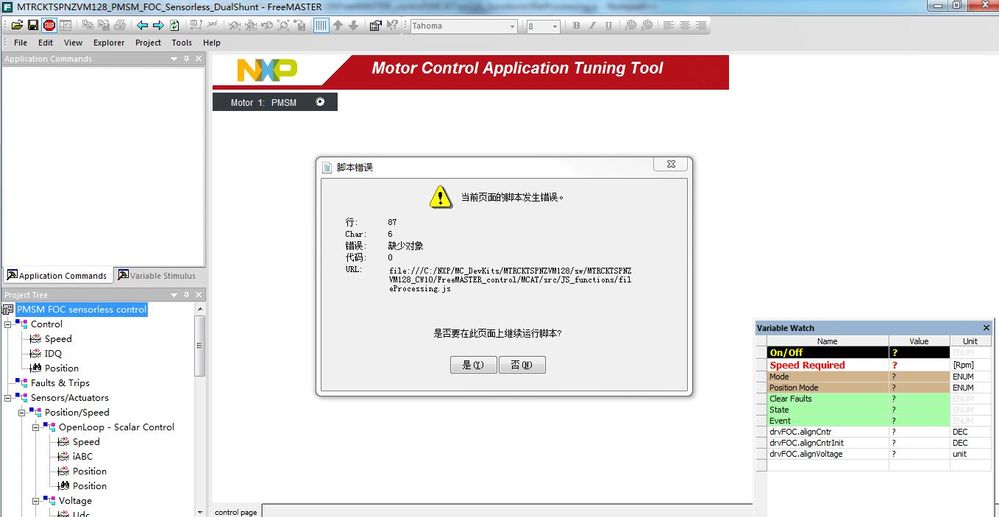Select the iABC scope item
Viewport: 999px width, 517px height.
(82, 456)
